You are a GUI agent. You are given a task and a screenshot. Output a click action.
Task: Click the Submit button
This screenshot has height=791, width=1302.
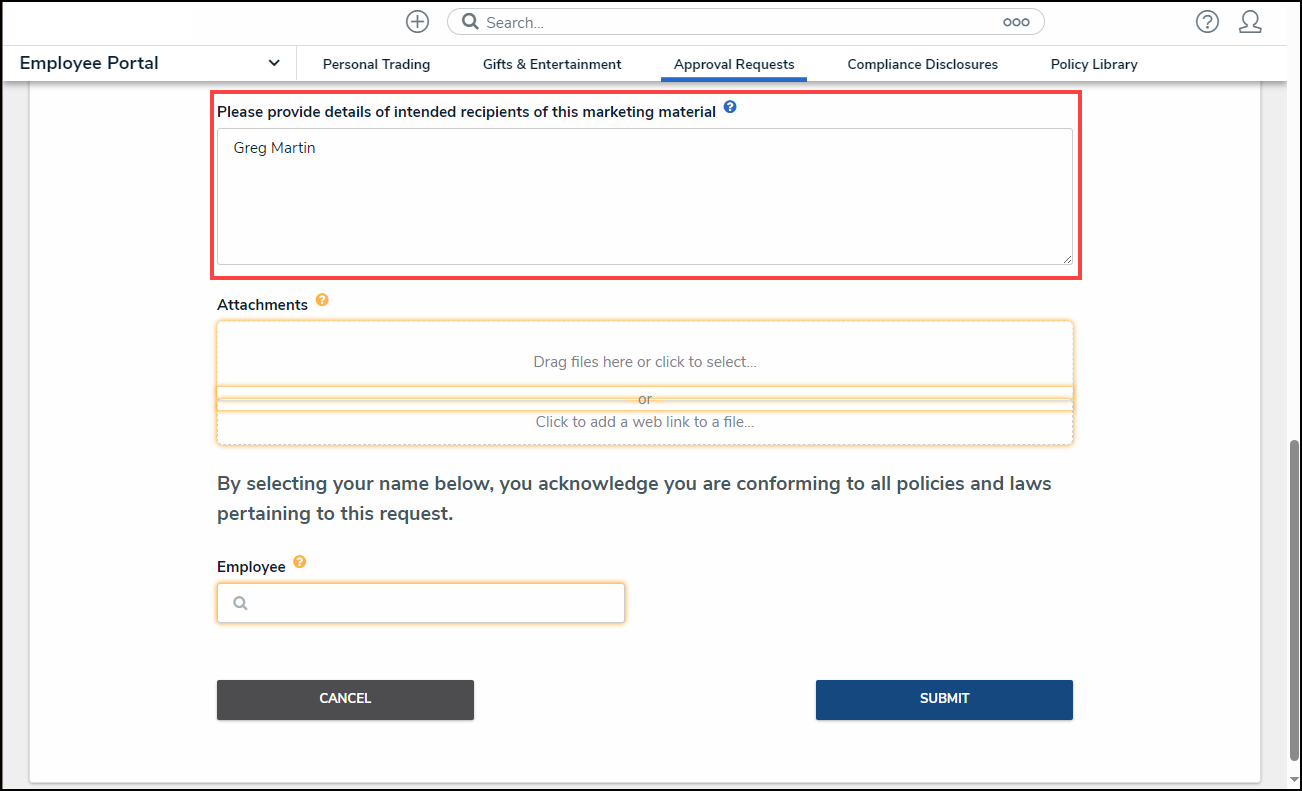(944, 699)
